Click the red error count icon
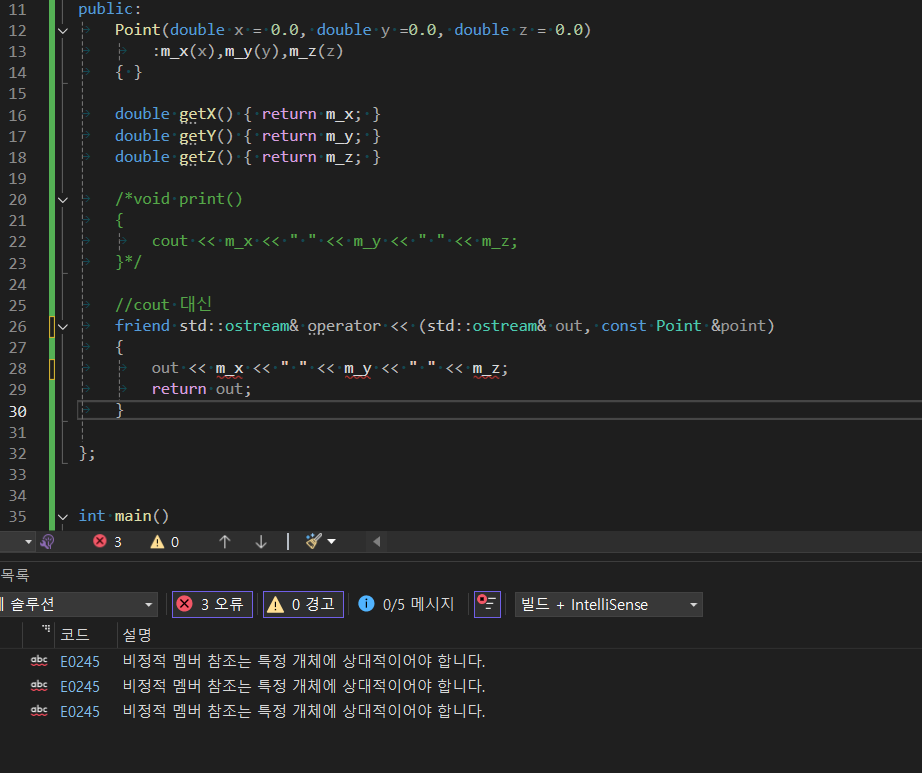Viewport: 922px width, 773px height. coord(100,541)
